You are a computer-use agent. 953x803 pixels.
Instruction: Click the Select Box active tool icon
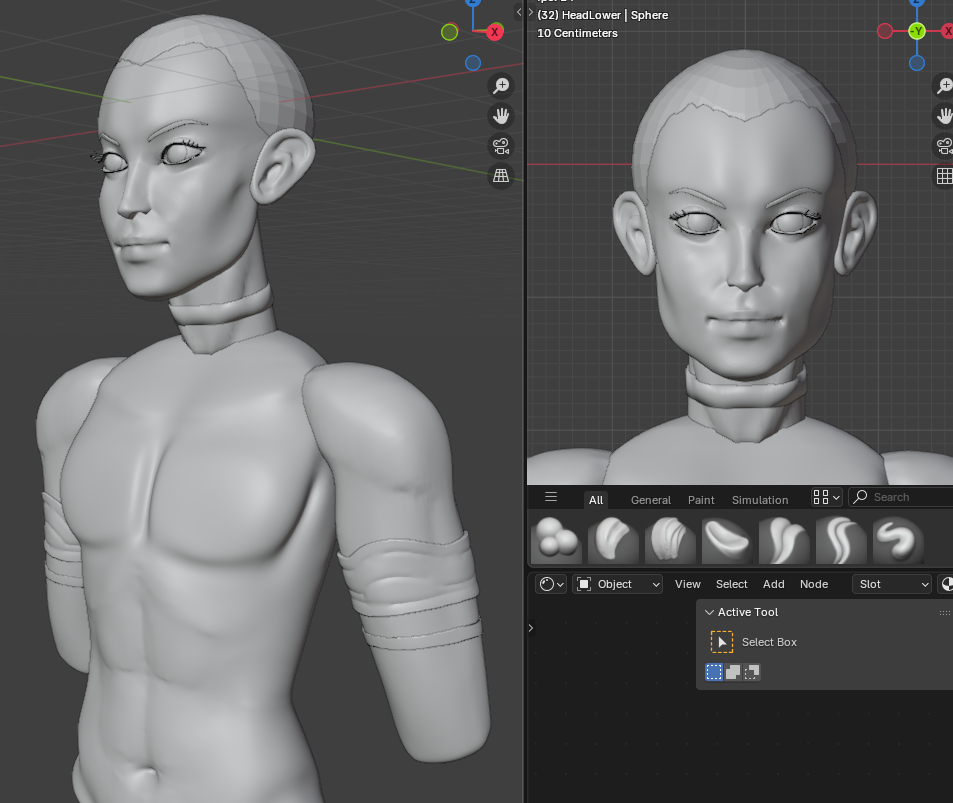pyautogui.click(x=722, y=642)
